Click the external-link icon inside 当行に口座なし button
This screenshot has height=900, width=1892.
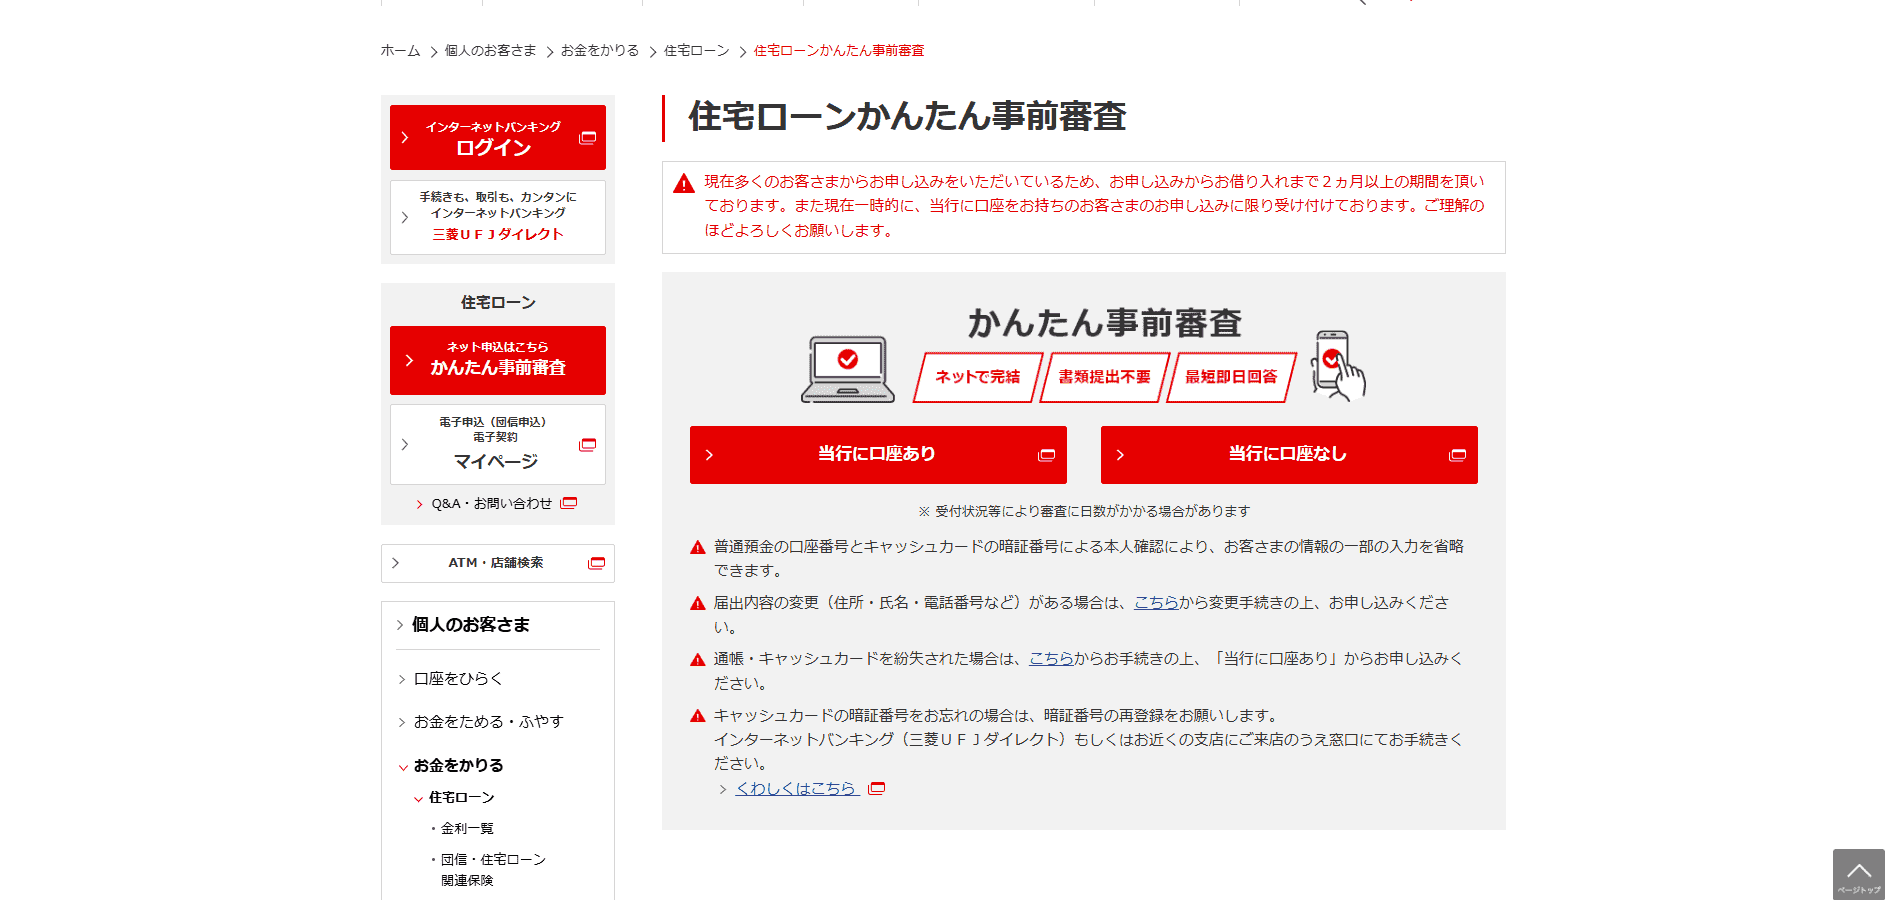pyautogui.click(x=1457, y=455)
